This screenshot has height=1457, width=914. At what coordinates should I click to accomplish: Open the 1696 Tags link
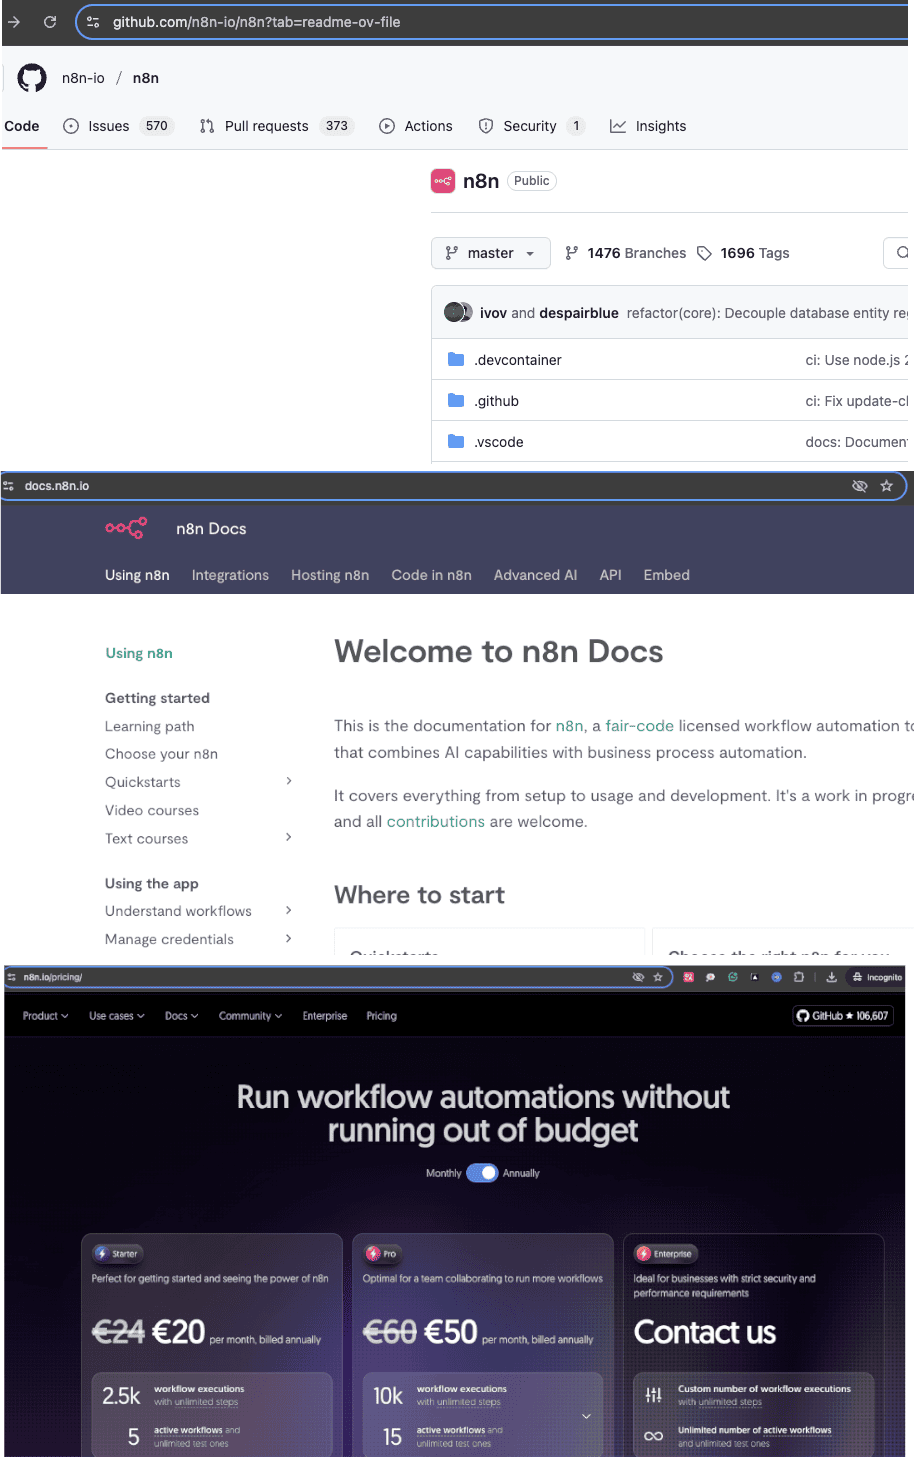(743, 253)
